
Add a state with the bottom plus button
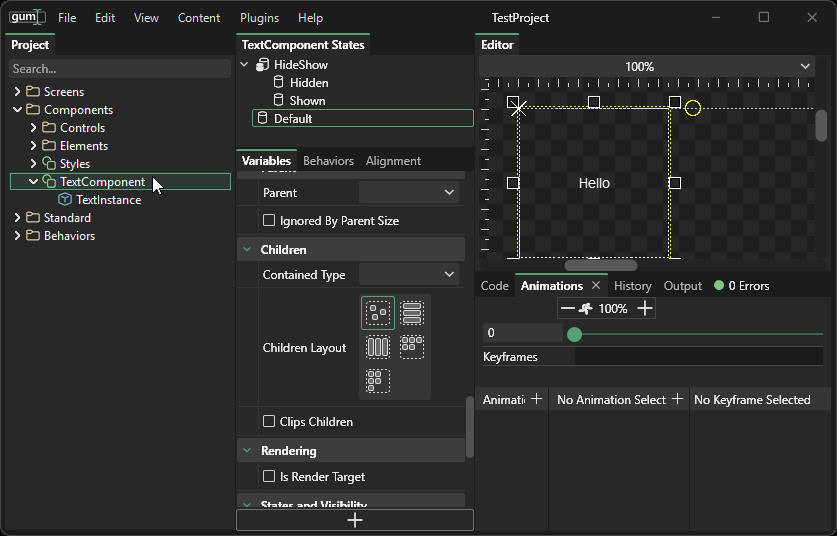354,520
